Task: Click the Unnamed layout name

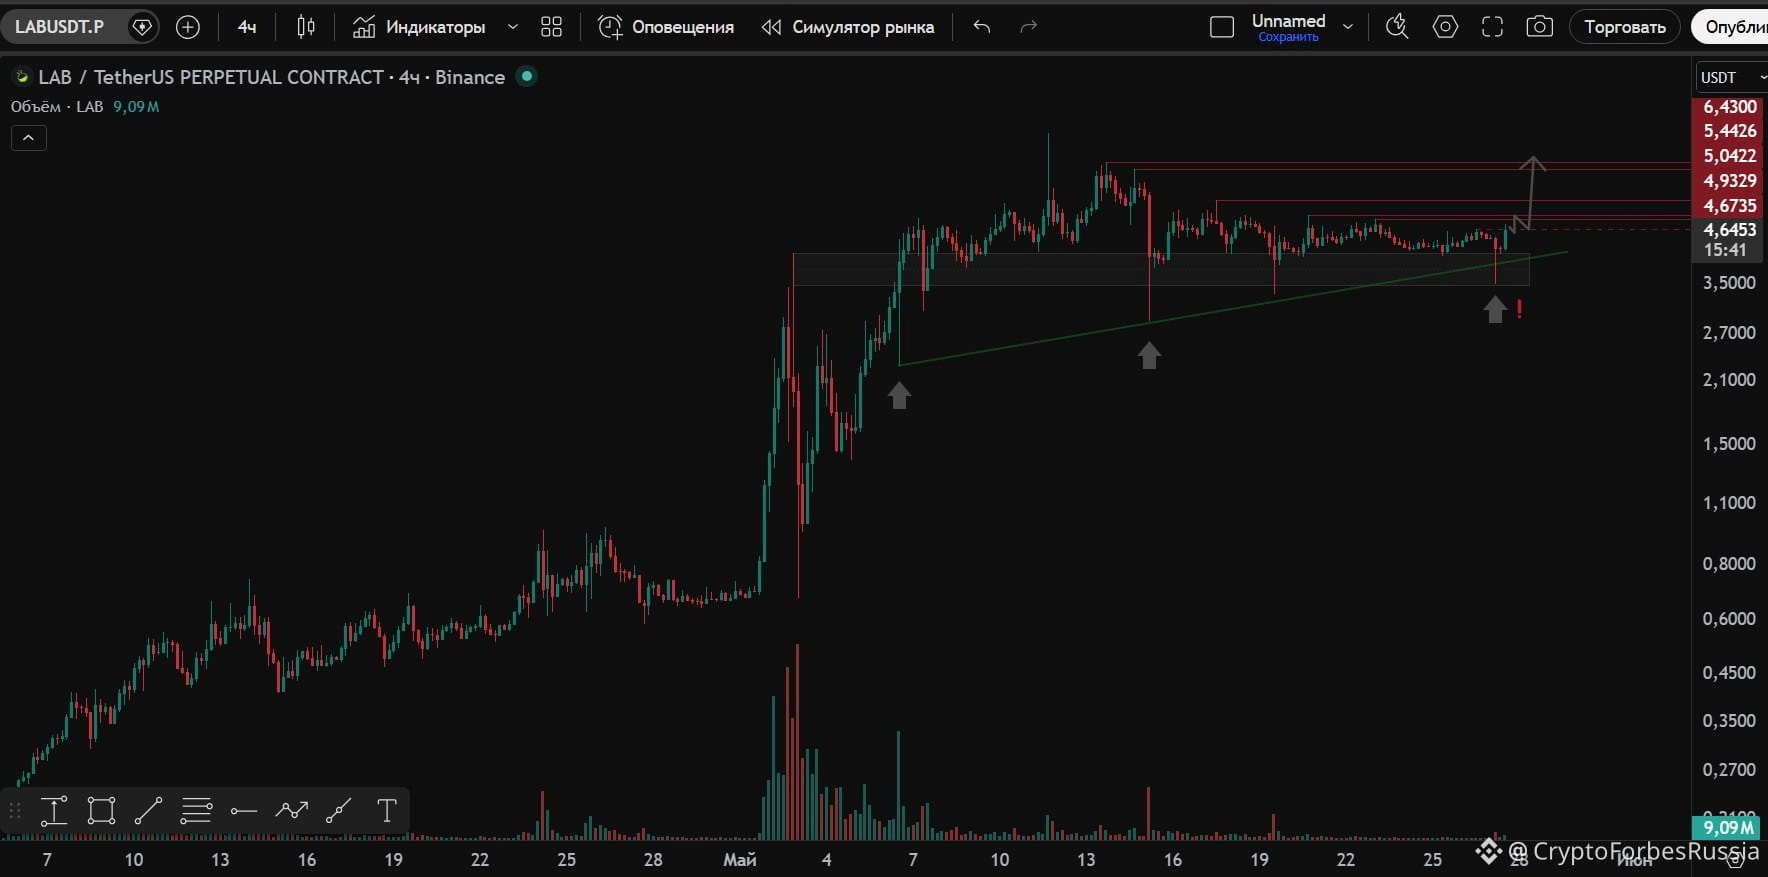Action: pos(1288,21)
